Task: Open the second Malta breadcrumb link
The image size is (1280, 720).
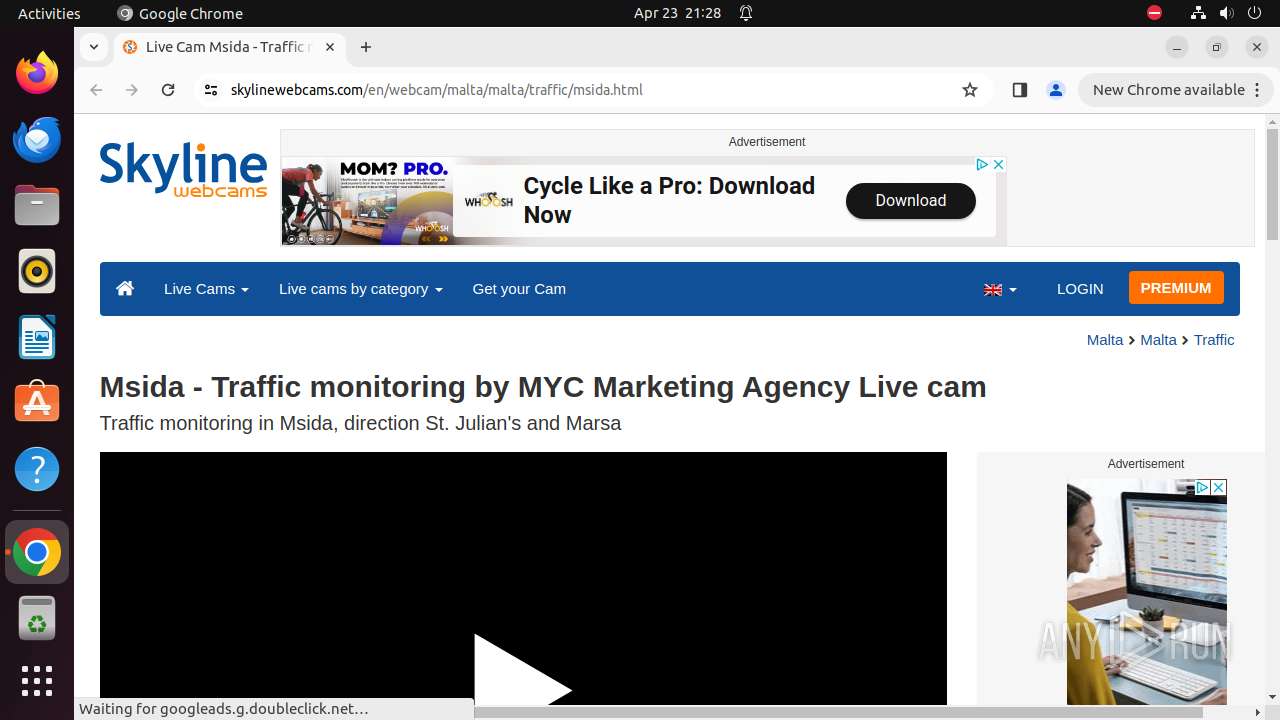Action: (1158, 340)
